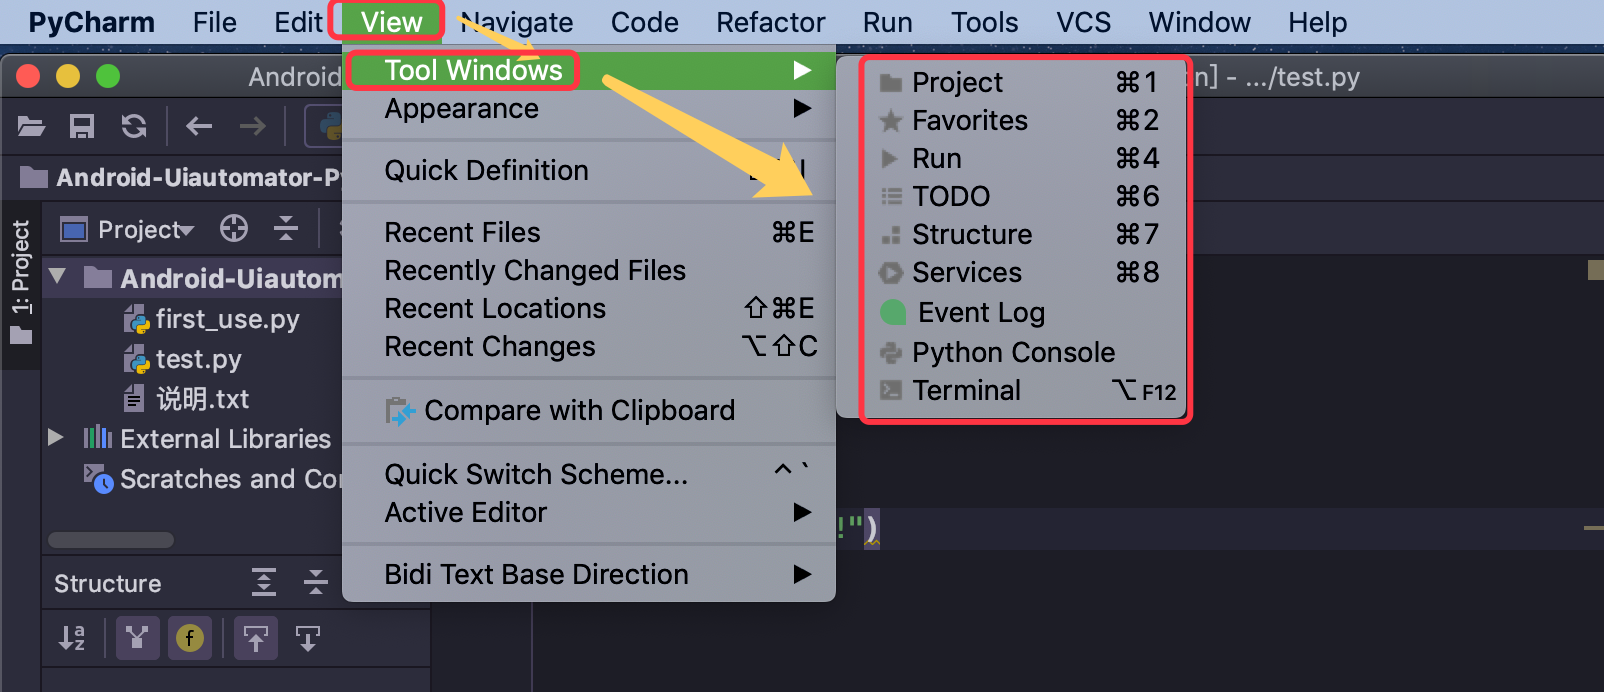
Task: Toggle Show Inherited in Structure panel
Action: (x=138, y=638)
